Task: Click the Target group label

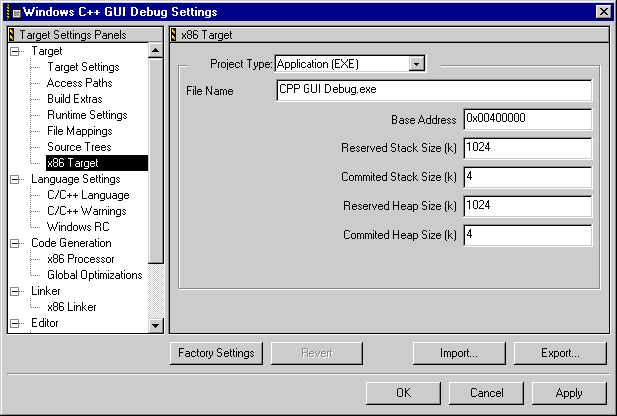Action: 47,51
